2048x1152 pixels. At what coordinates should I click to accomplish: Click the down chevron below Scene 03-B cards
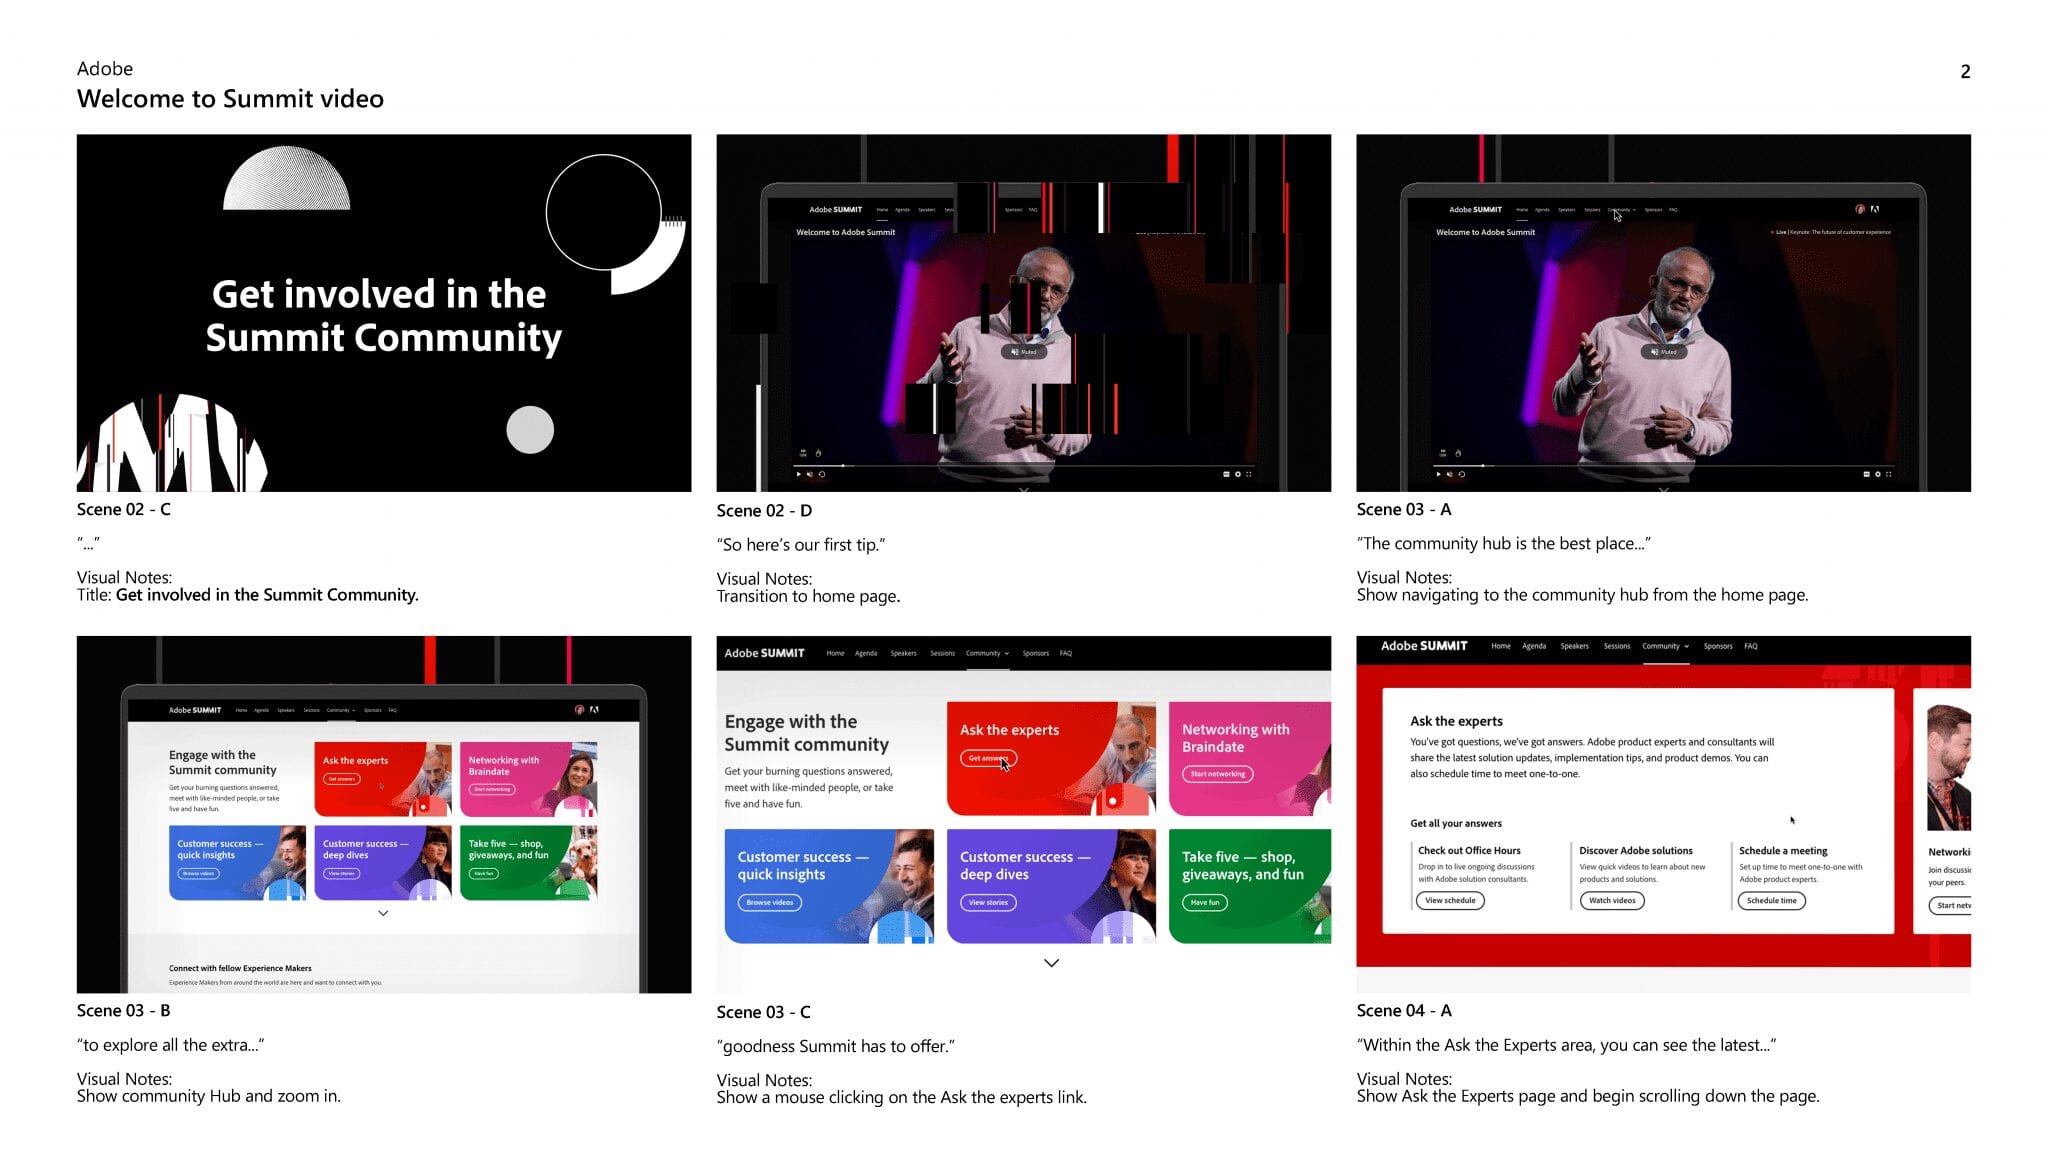pyautogui.click(x=383, y=913)
